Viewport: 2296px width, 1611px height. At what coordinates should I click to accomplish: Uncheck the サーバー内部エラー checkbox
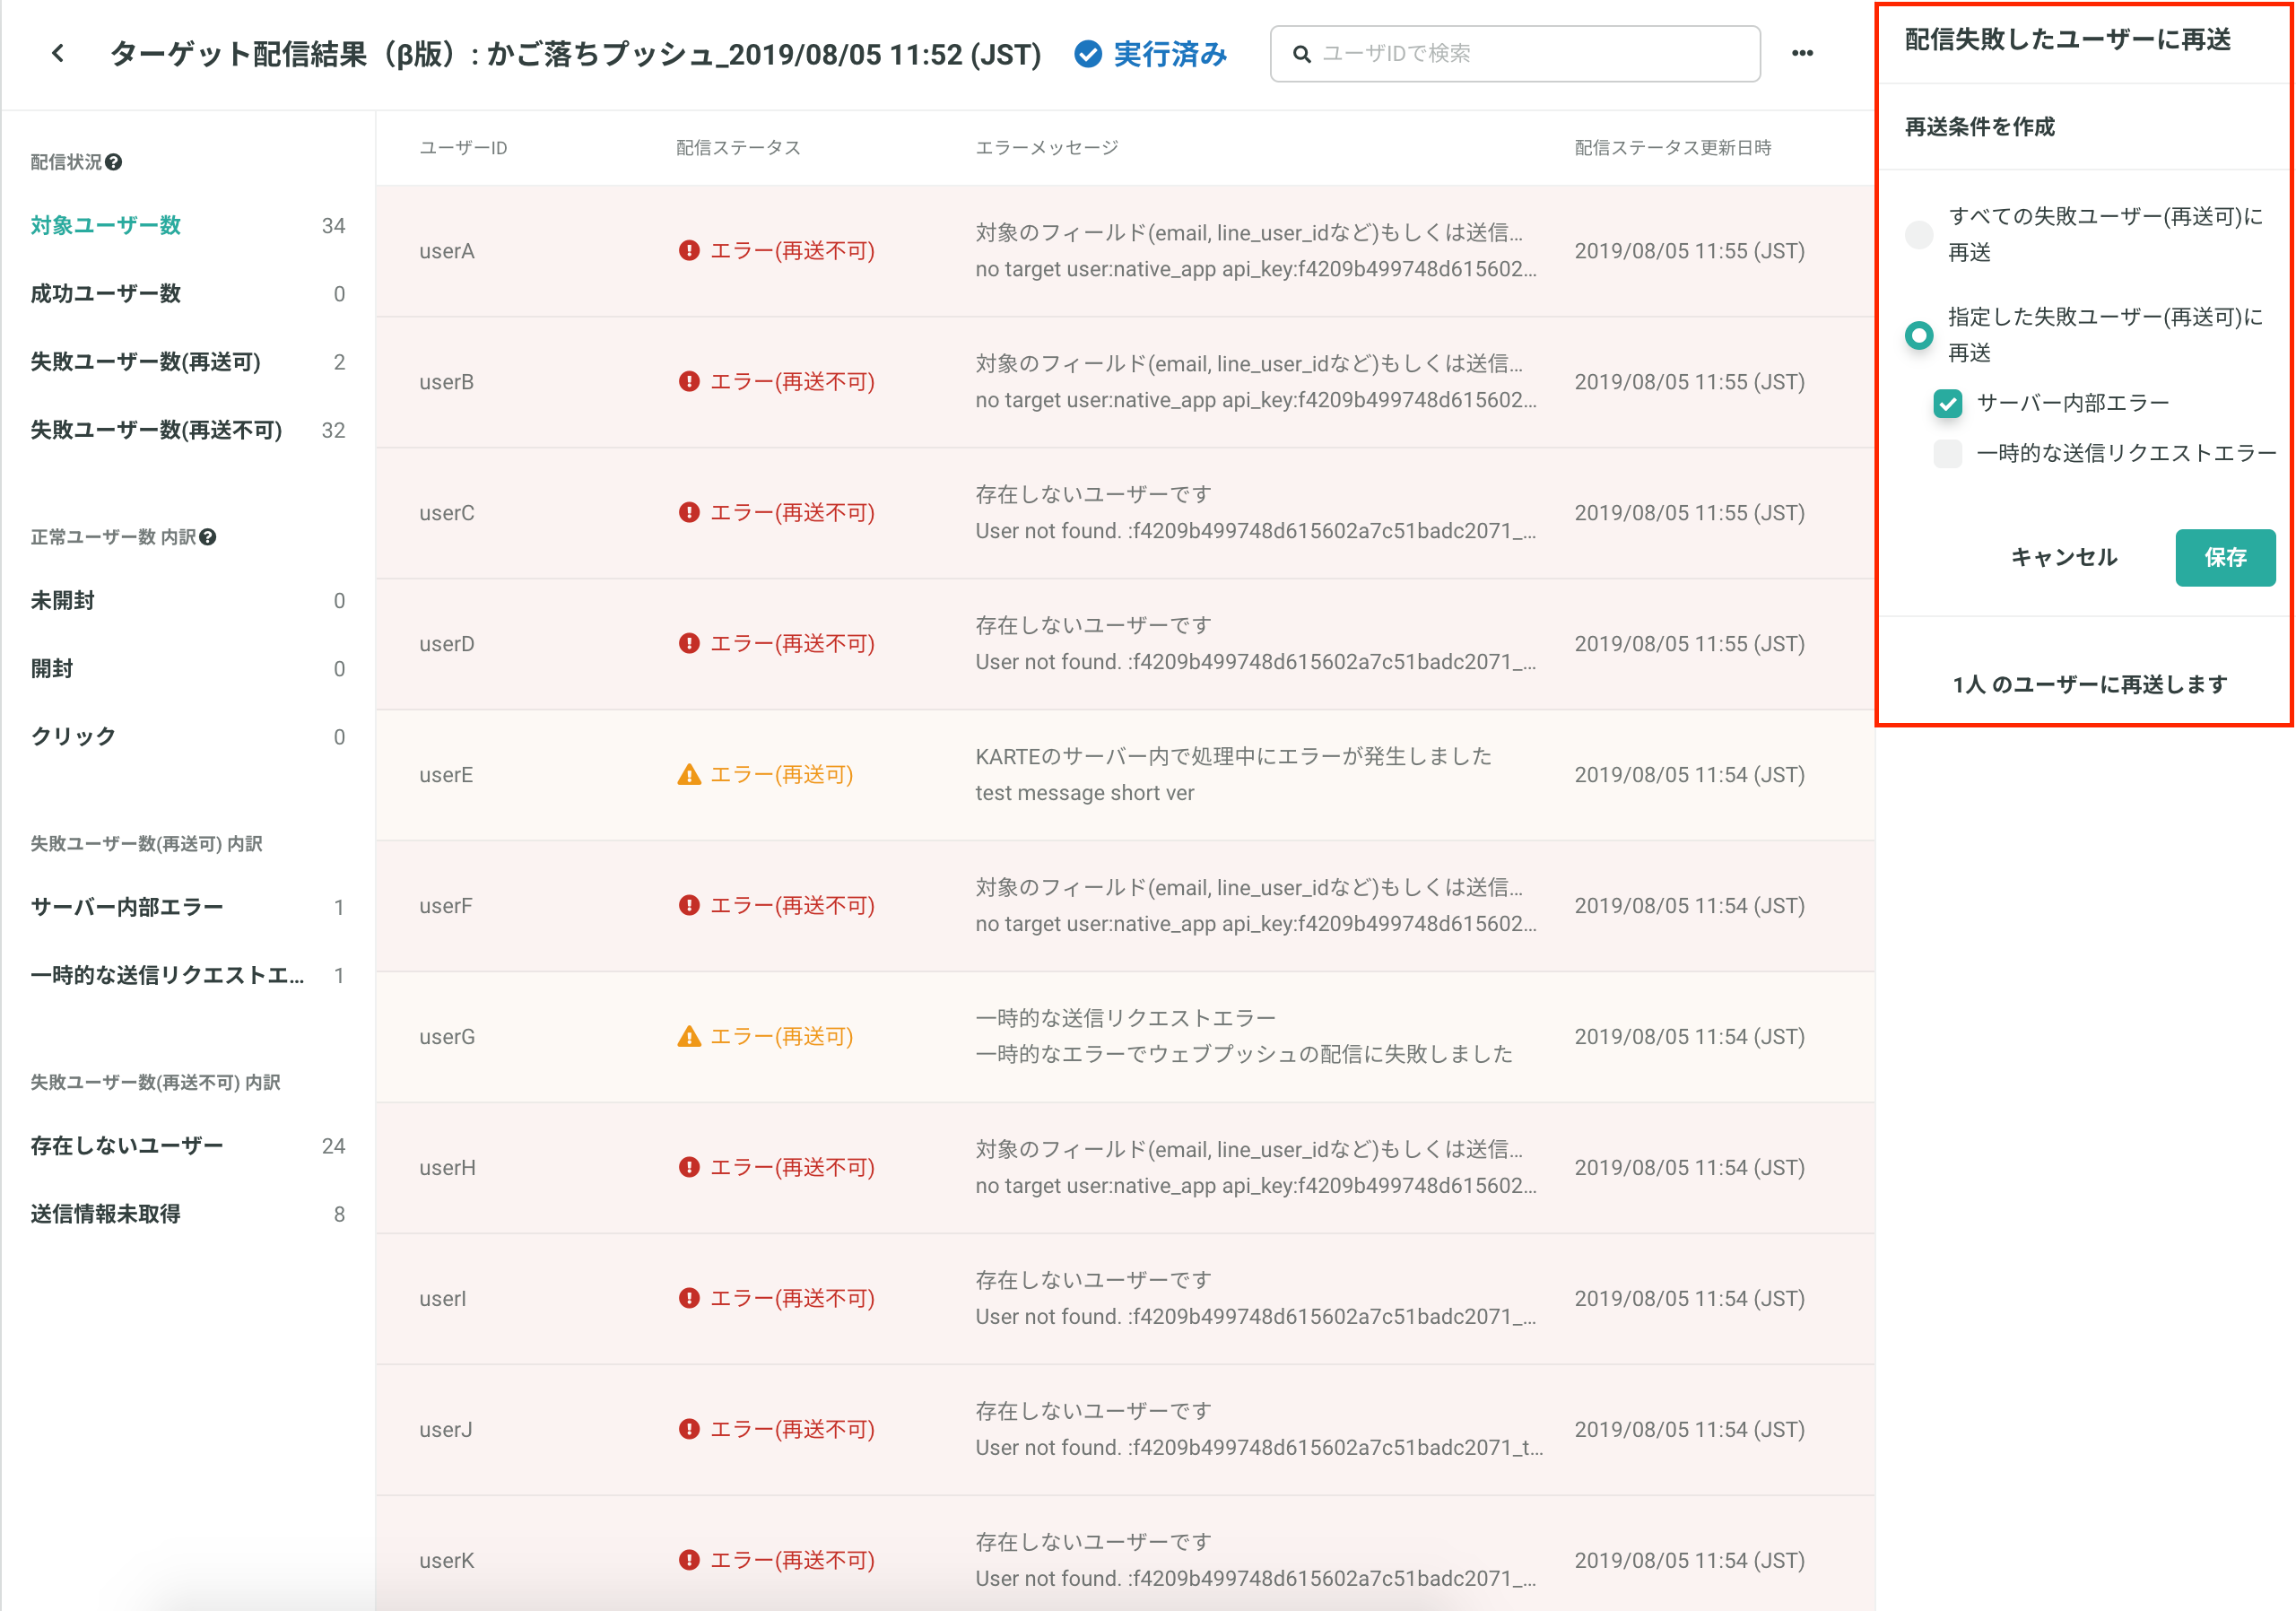1947,403
